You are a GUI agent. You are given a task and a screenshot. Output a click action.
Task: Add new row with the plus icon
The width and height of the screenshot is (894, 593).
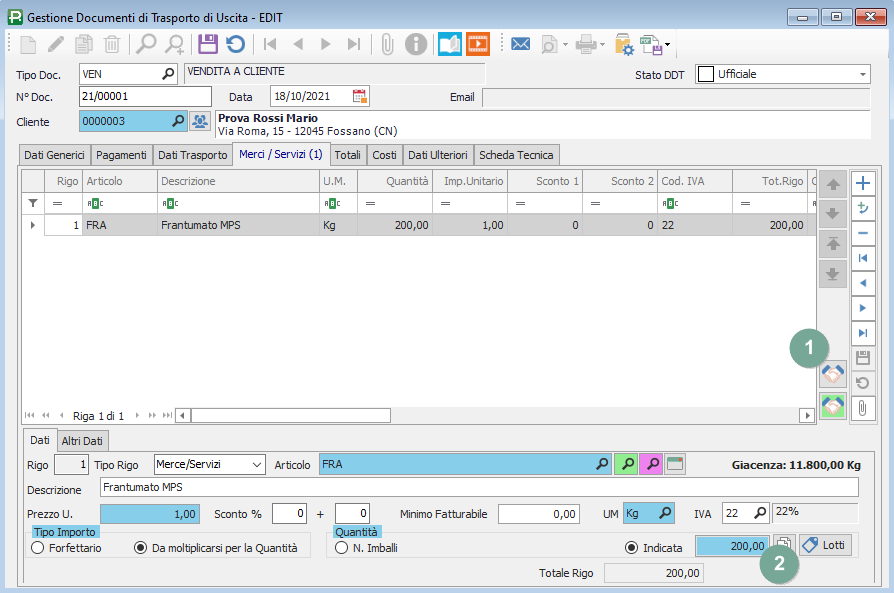862,183
